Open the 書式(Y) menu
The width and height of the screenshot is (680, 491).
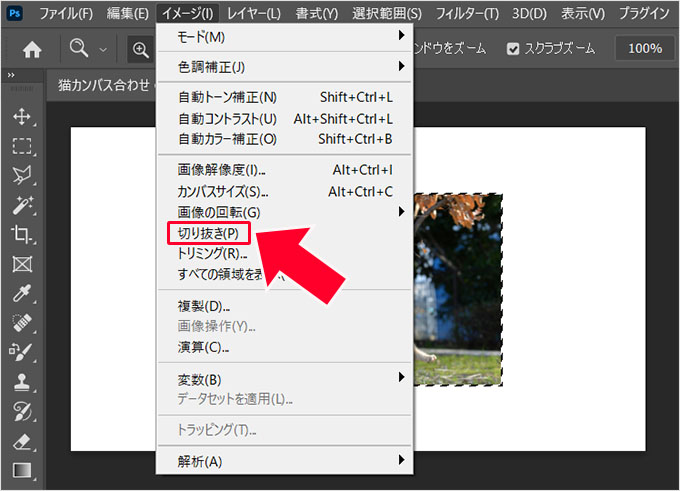click(x=317, y=14)
